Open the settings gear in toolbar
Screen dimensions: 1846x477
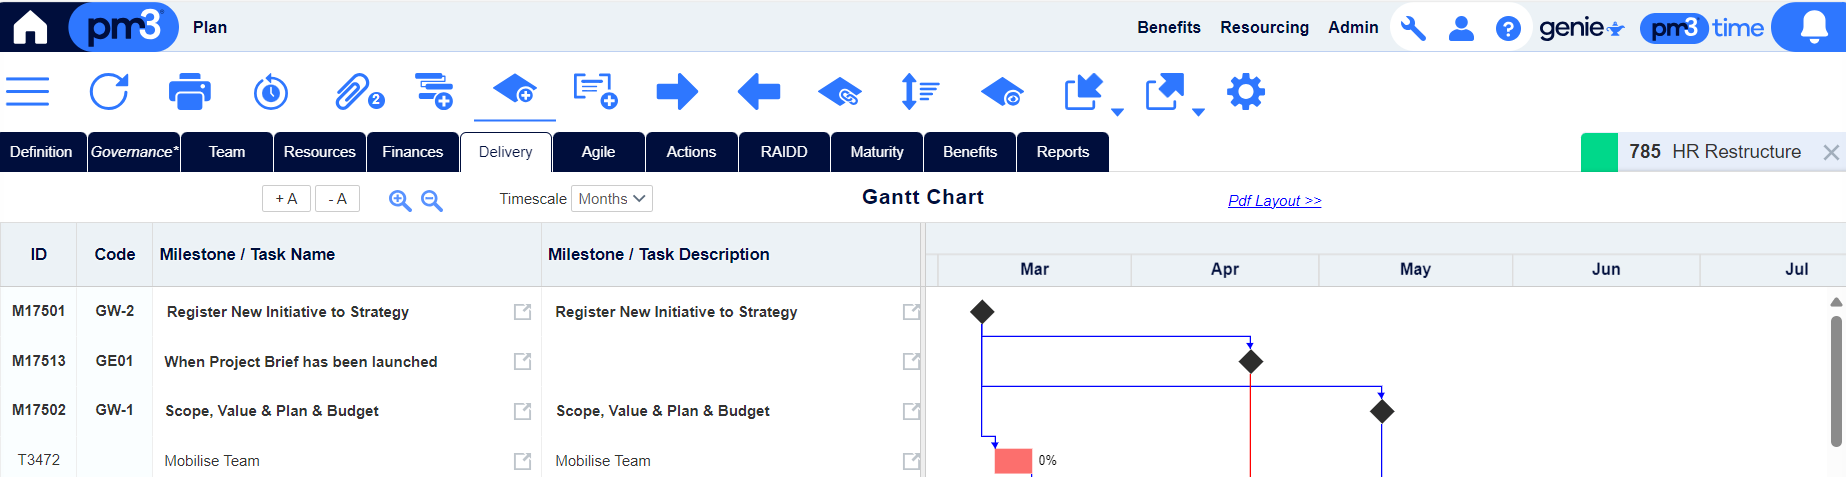pyautogui.click(x=1246, y=92)
